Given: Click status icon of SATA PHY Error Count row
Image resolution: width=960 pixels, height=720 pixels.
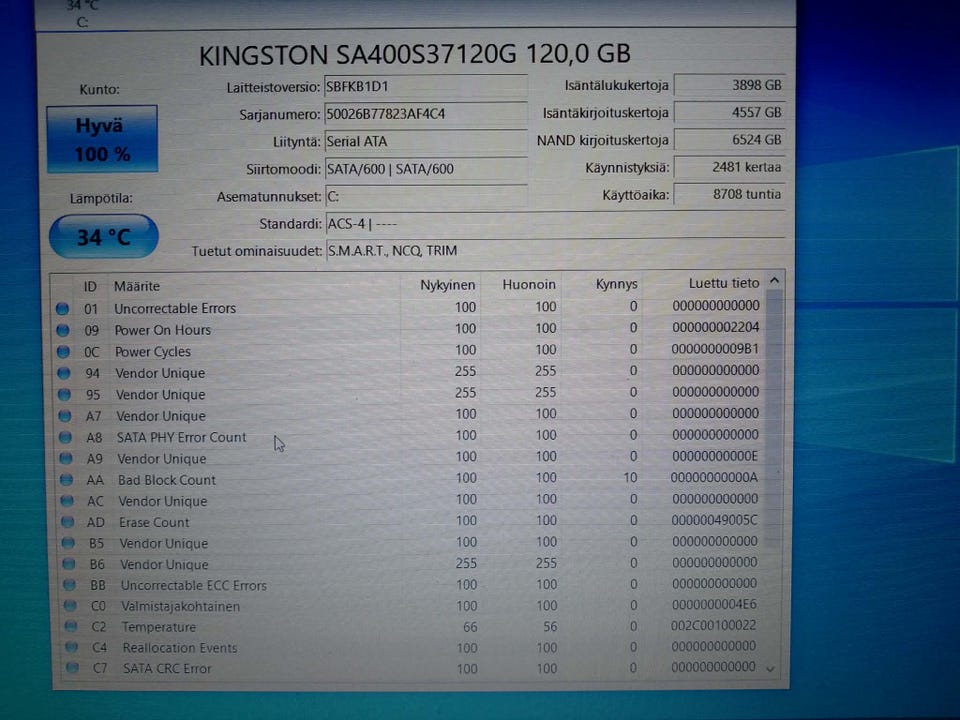Looking at the screenshot, I should pos(66,438).
